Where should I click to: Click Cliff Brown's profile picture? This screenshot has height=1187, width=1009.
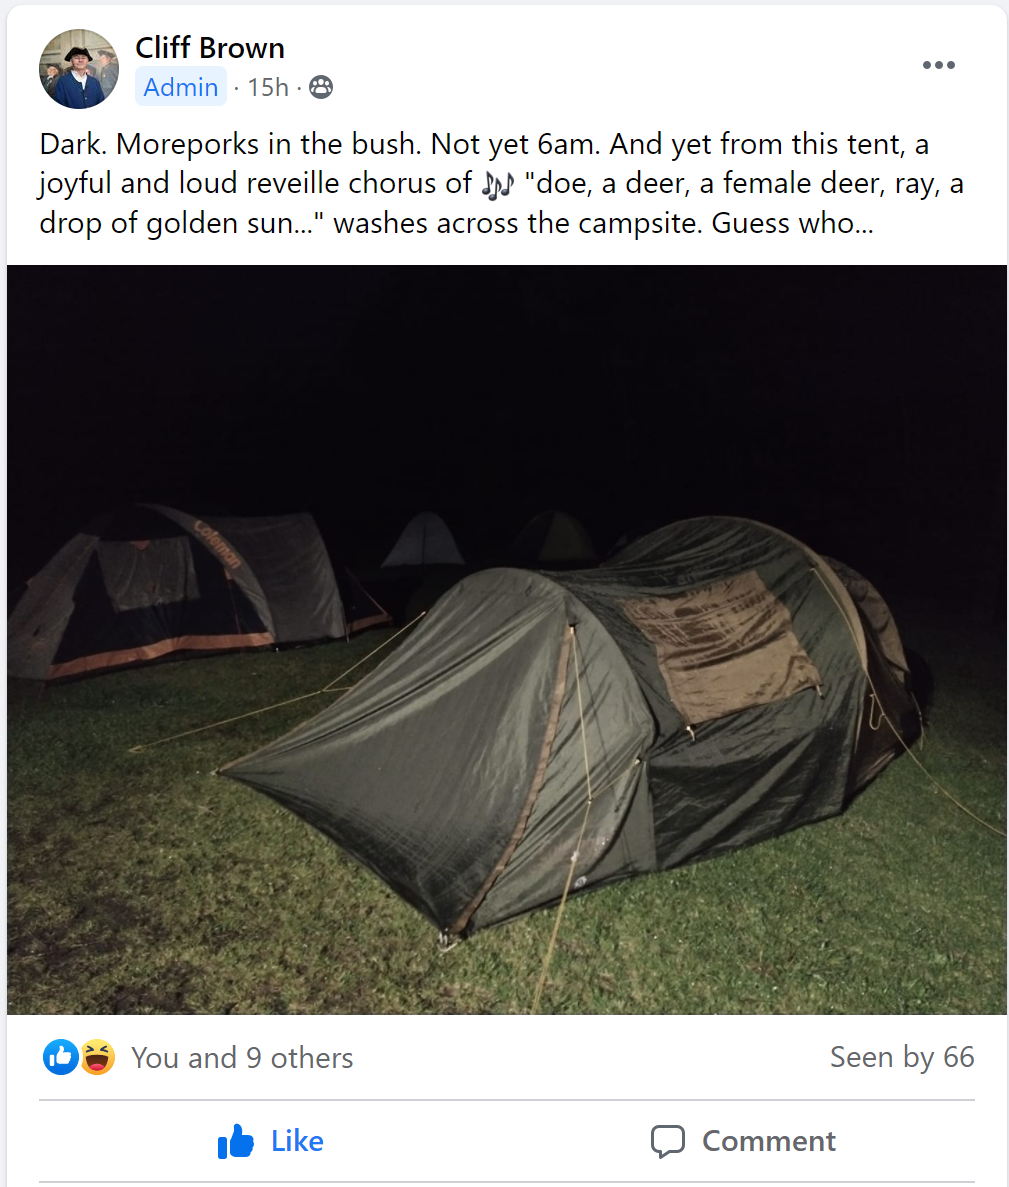[79, 69]
